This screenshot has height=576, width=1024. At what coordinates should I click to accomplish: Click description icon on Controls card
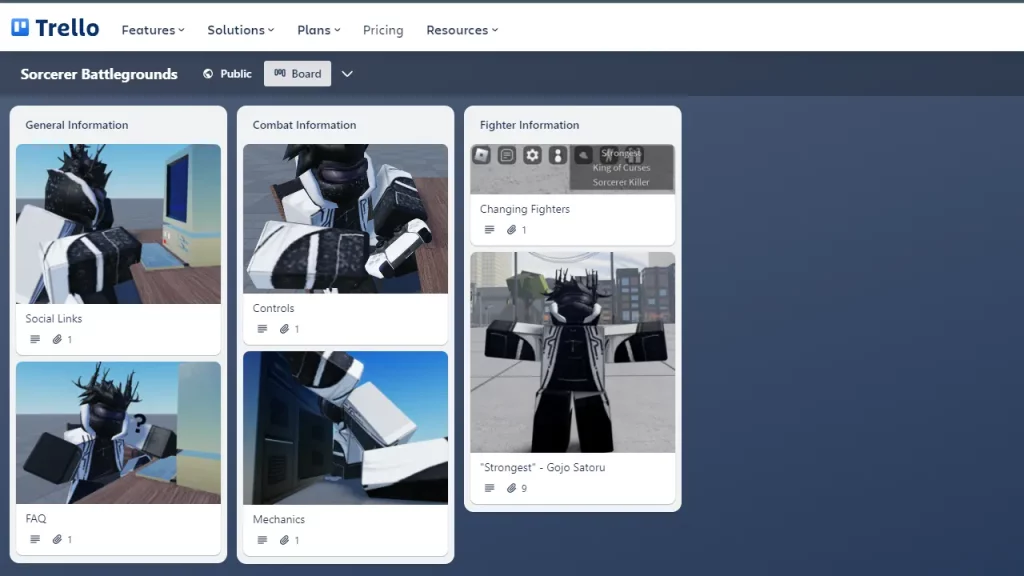(x=262, y=329)
